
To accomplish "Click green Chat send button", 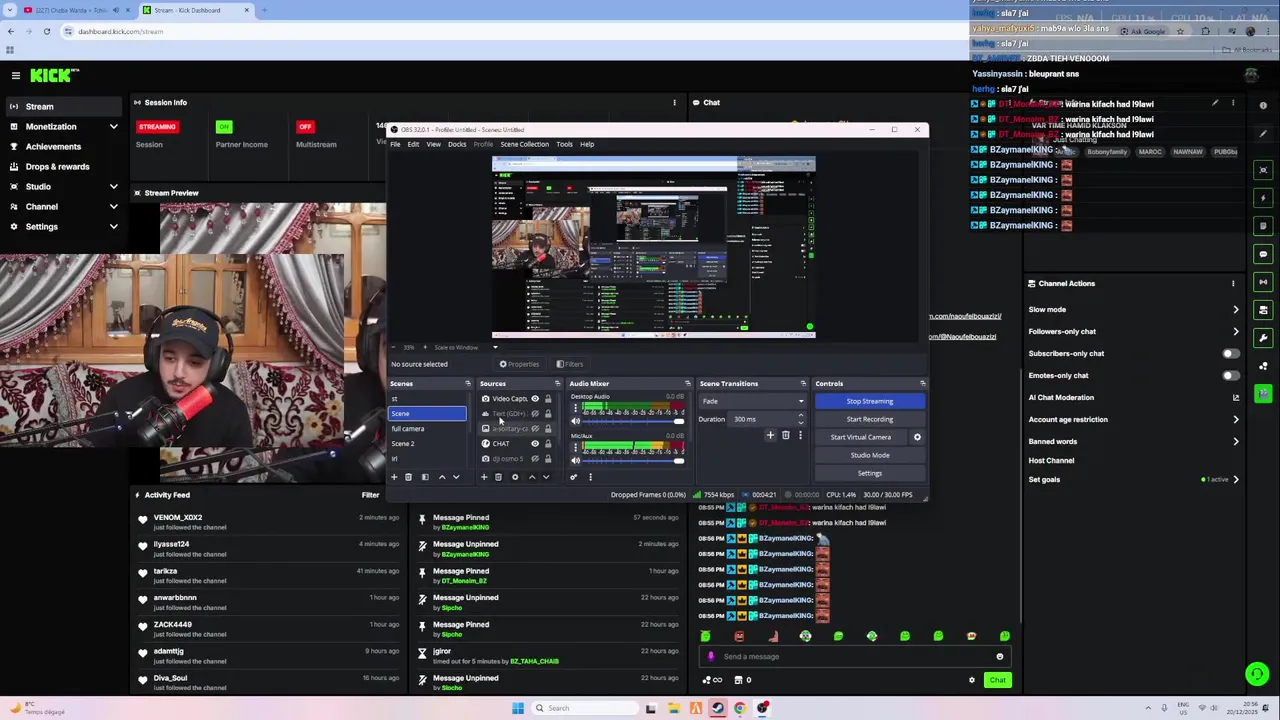I will tap(997, 680).
